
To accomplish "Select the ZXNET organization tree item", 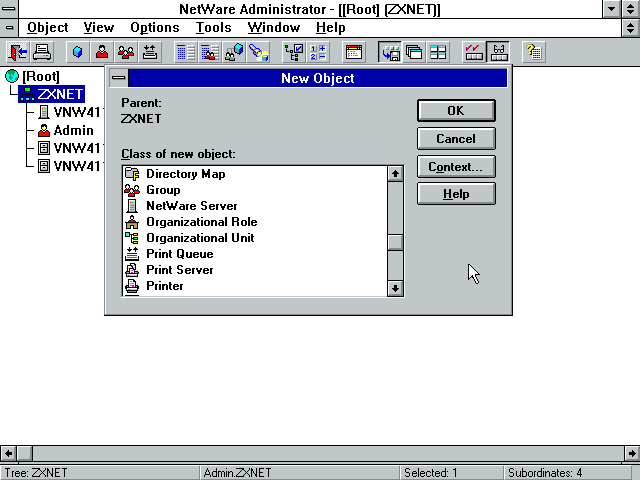I will pos(51,94).
